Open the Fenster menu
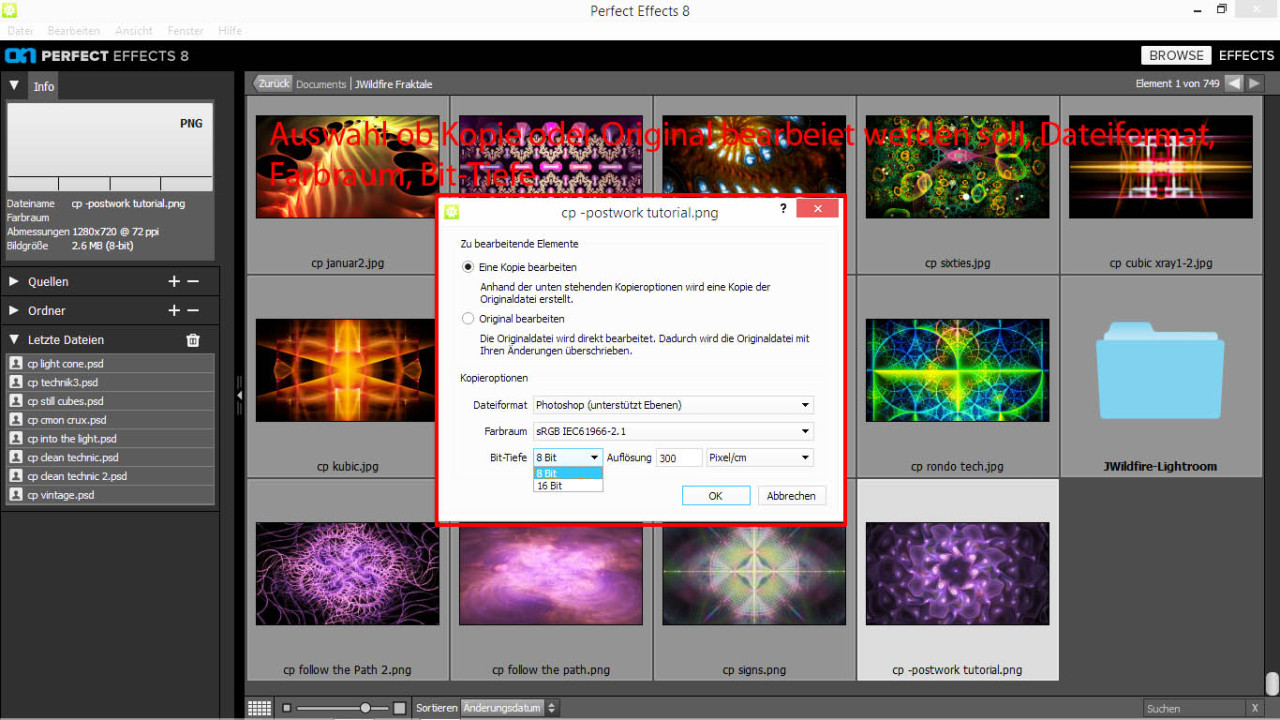This screenshot has width=1280, height=720. coord(186,31)
